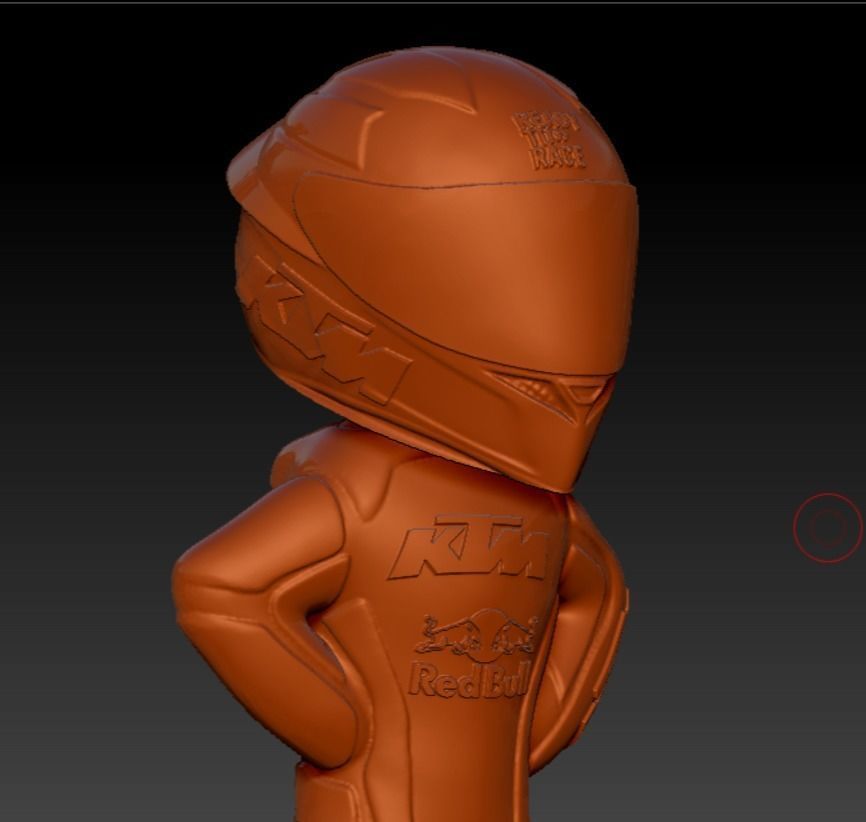Click the helmet visor surface
This screenshot has height=822, width=866.
coord(469,271)
